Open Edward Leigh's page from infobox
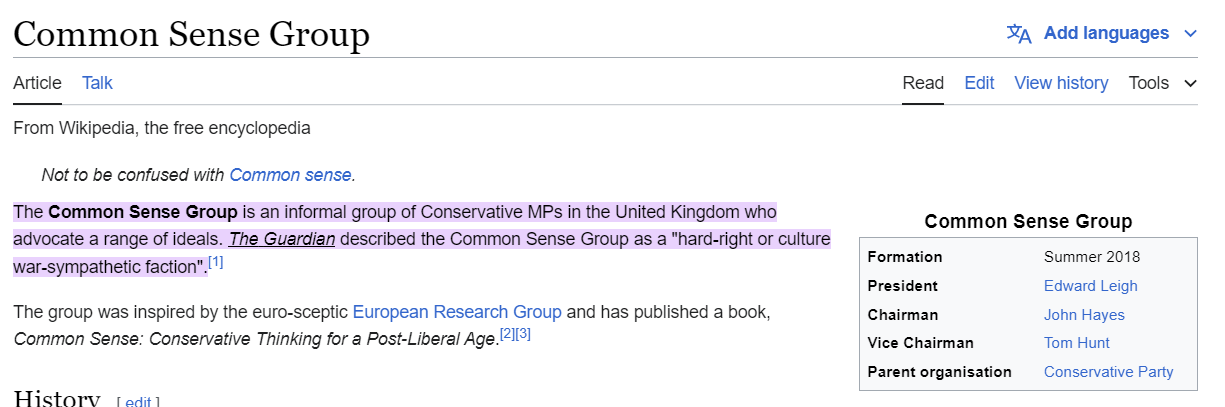The width and height of the screenshot is (1225, 407). pyautogui.click(x=1091, y=286)
